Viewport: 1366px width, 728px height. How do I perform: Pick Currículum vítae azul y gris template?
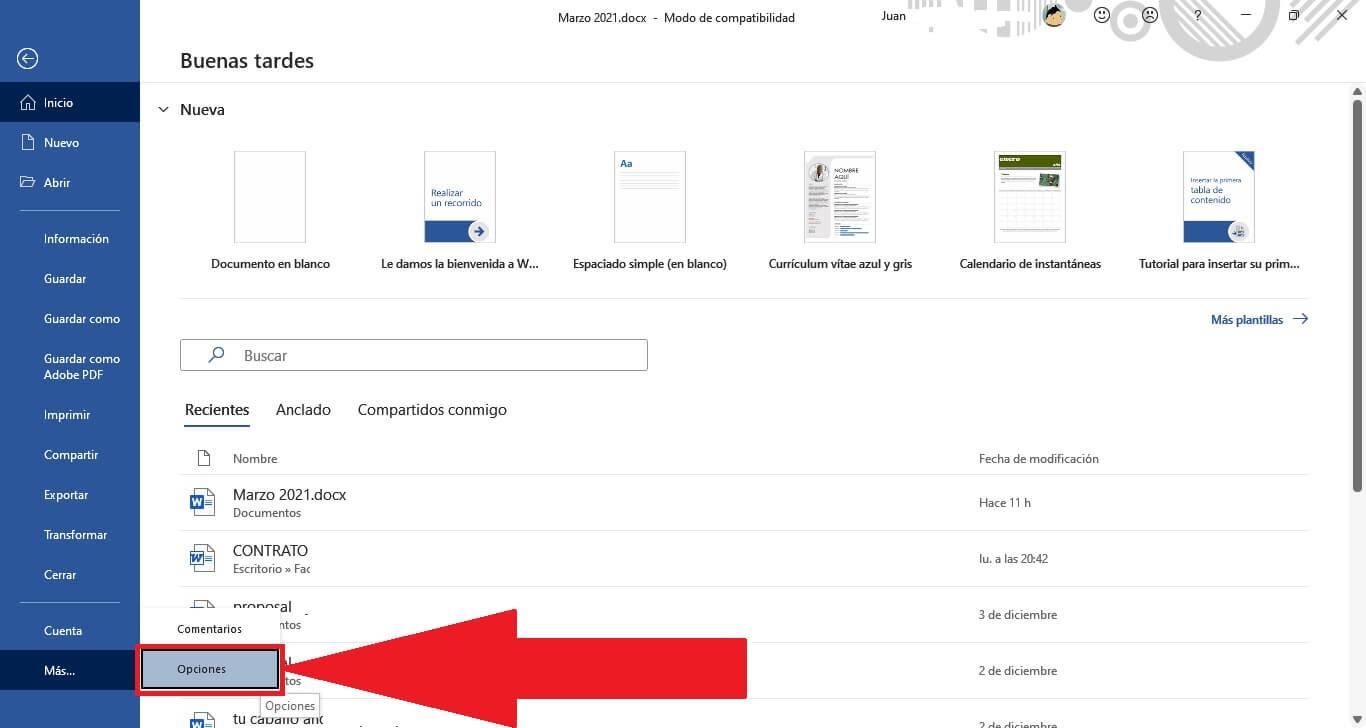coord(840,197)
